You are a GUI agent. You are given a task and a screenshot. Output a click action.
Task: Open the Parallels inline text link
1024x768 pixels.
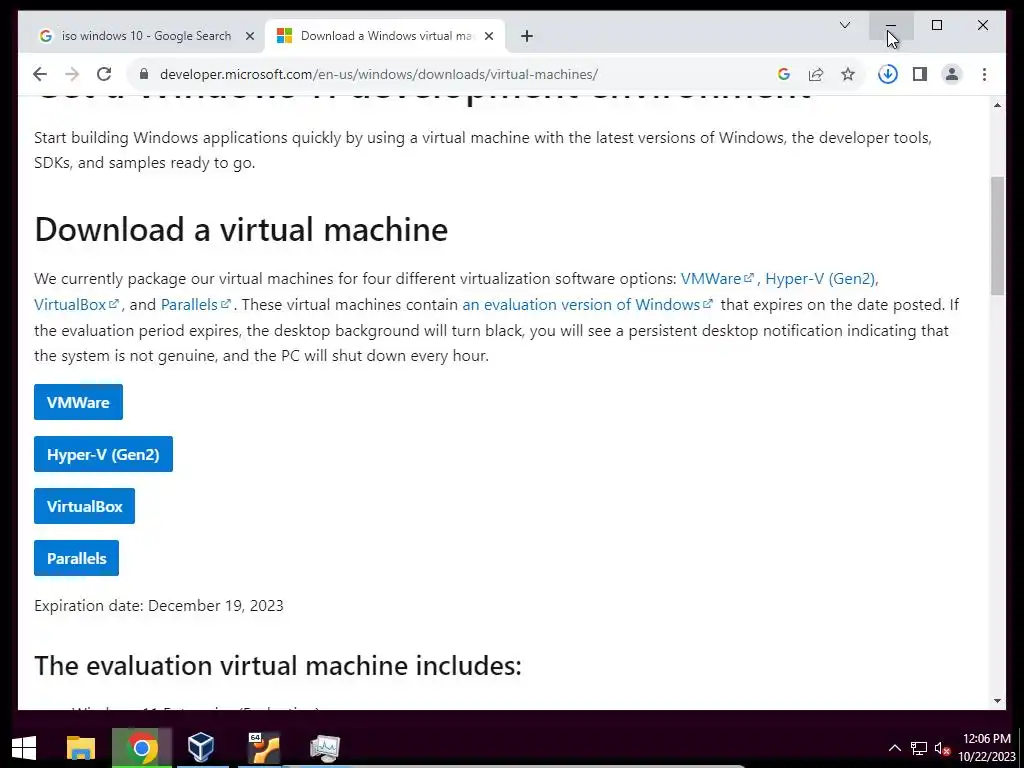click(x=195, y=305)
